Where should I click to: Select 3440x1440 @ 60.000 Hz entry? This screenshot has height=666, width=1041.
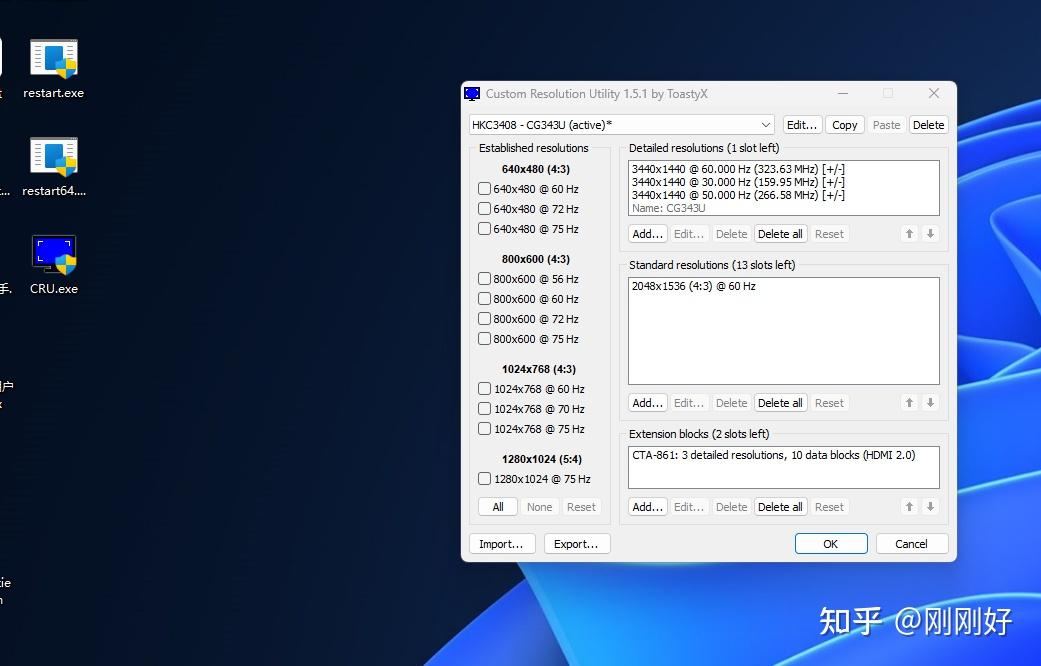point(783,169)
